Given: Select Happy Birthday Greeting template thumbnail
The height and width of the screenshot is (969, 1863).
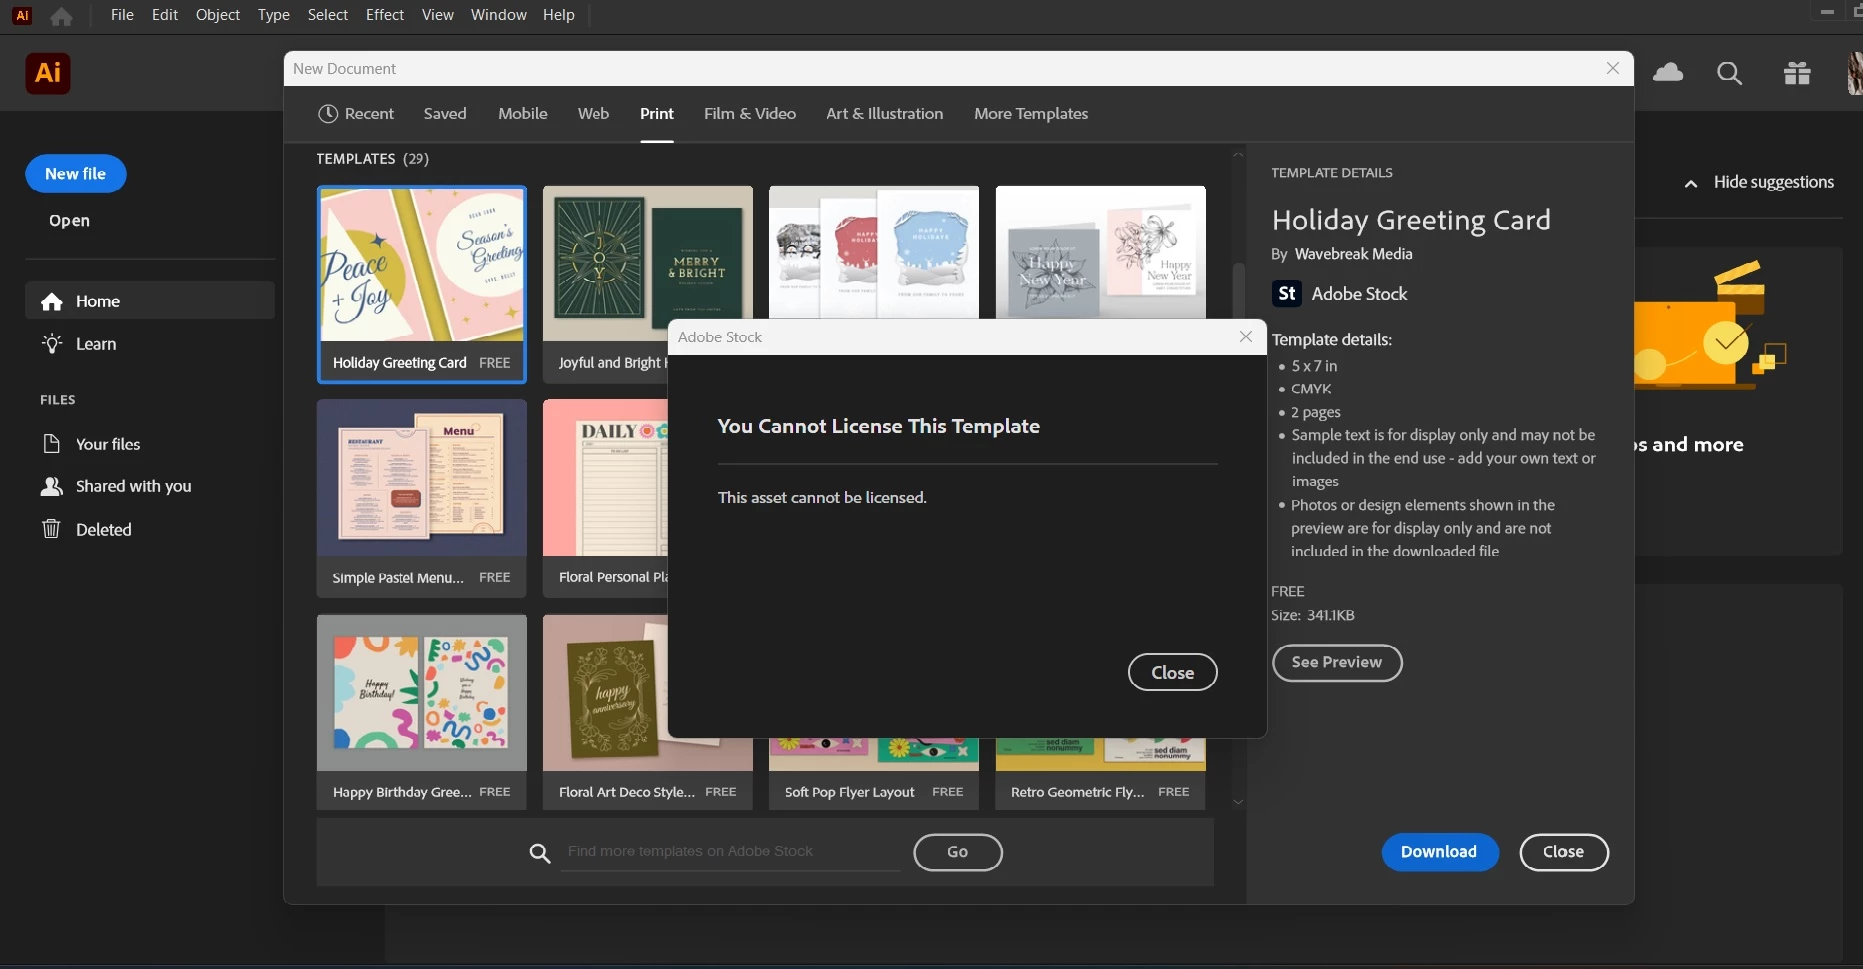Looking at the screenshot, I should tap(422, 693).
